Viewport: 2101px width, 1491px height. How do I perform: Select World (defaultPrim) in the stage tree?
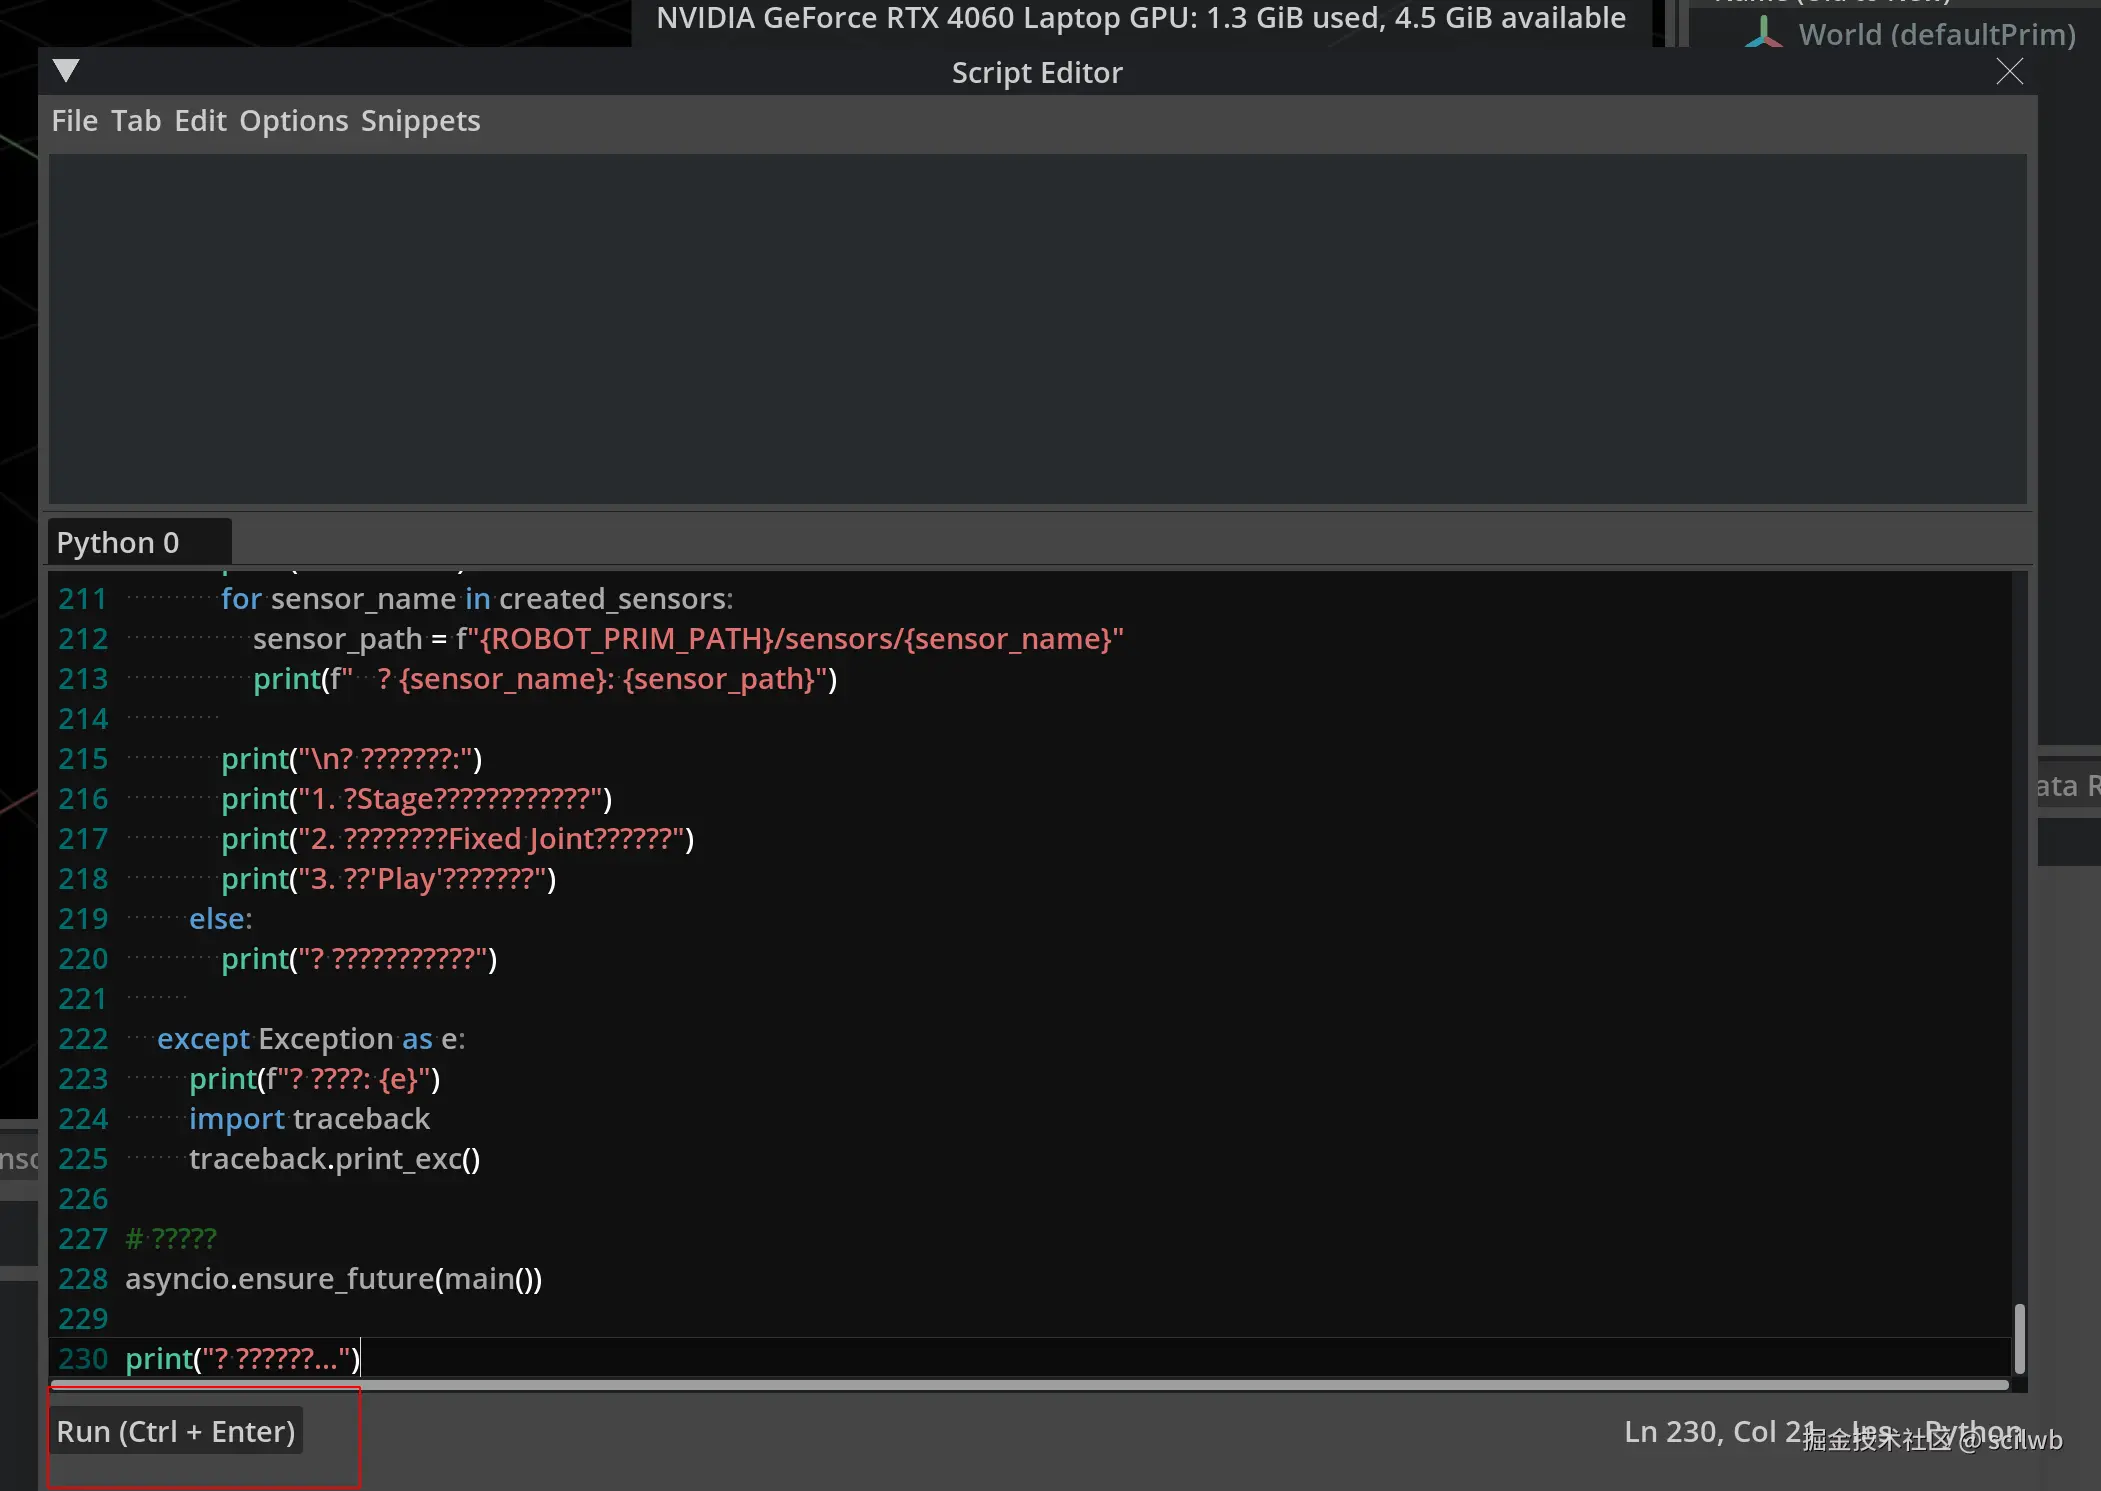pyautogui.click(x=1936, y=35)
